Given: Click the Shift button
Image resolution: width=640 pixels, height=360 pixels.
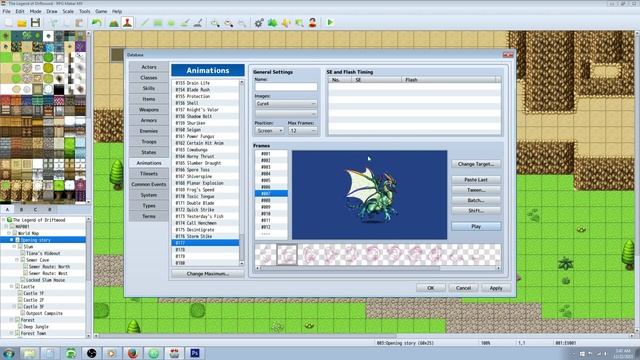Looking at the screenshot, I should pos(476,211).
